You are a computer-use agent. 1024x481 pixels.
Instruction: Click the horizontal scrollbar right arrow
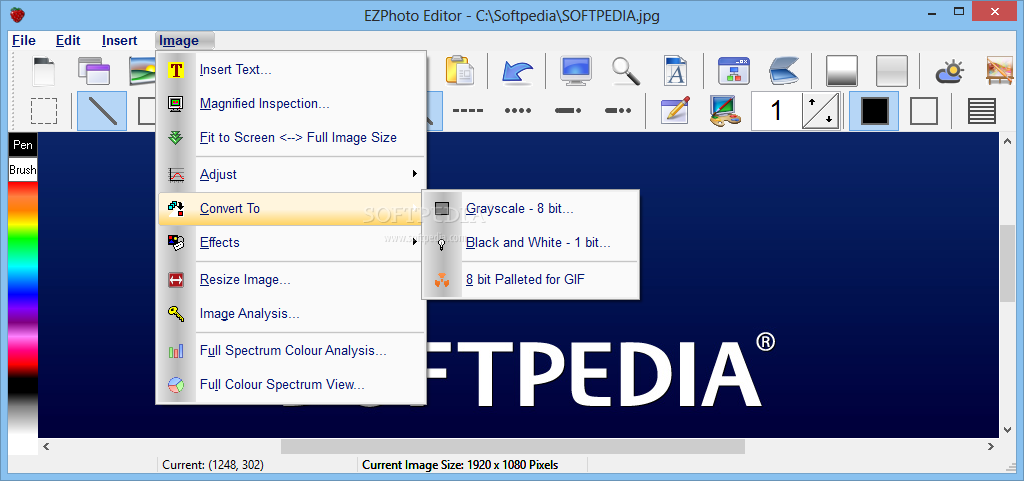point(991,446)
